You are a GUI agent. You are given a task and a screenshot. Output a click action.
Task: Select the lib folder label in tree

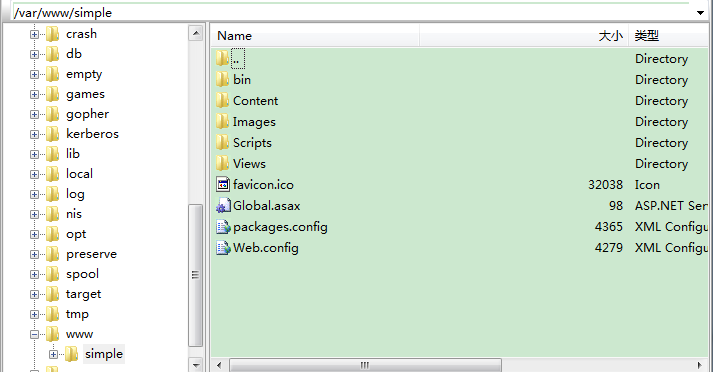click(73, 154)
